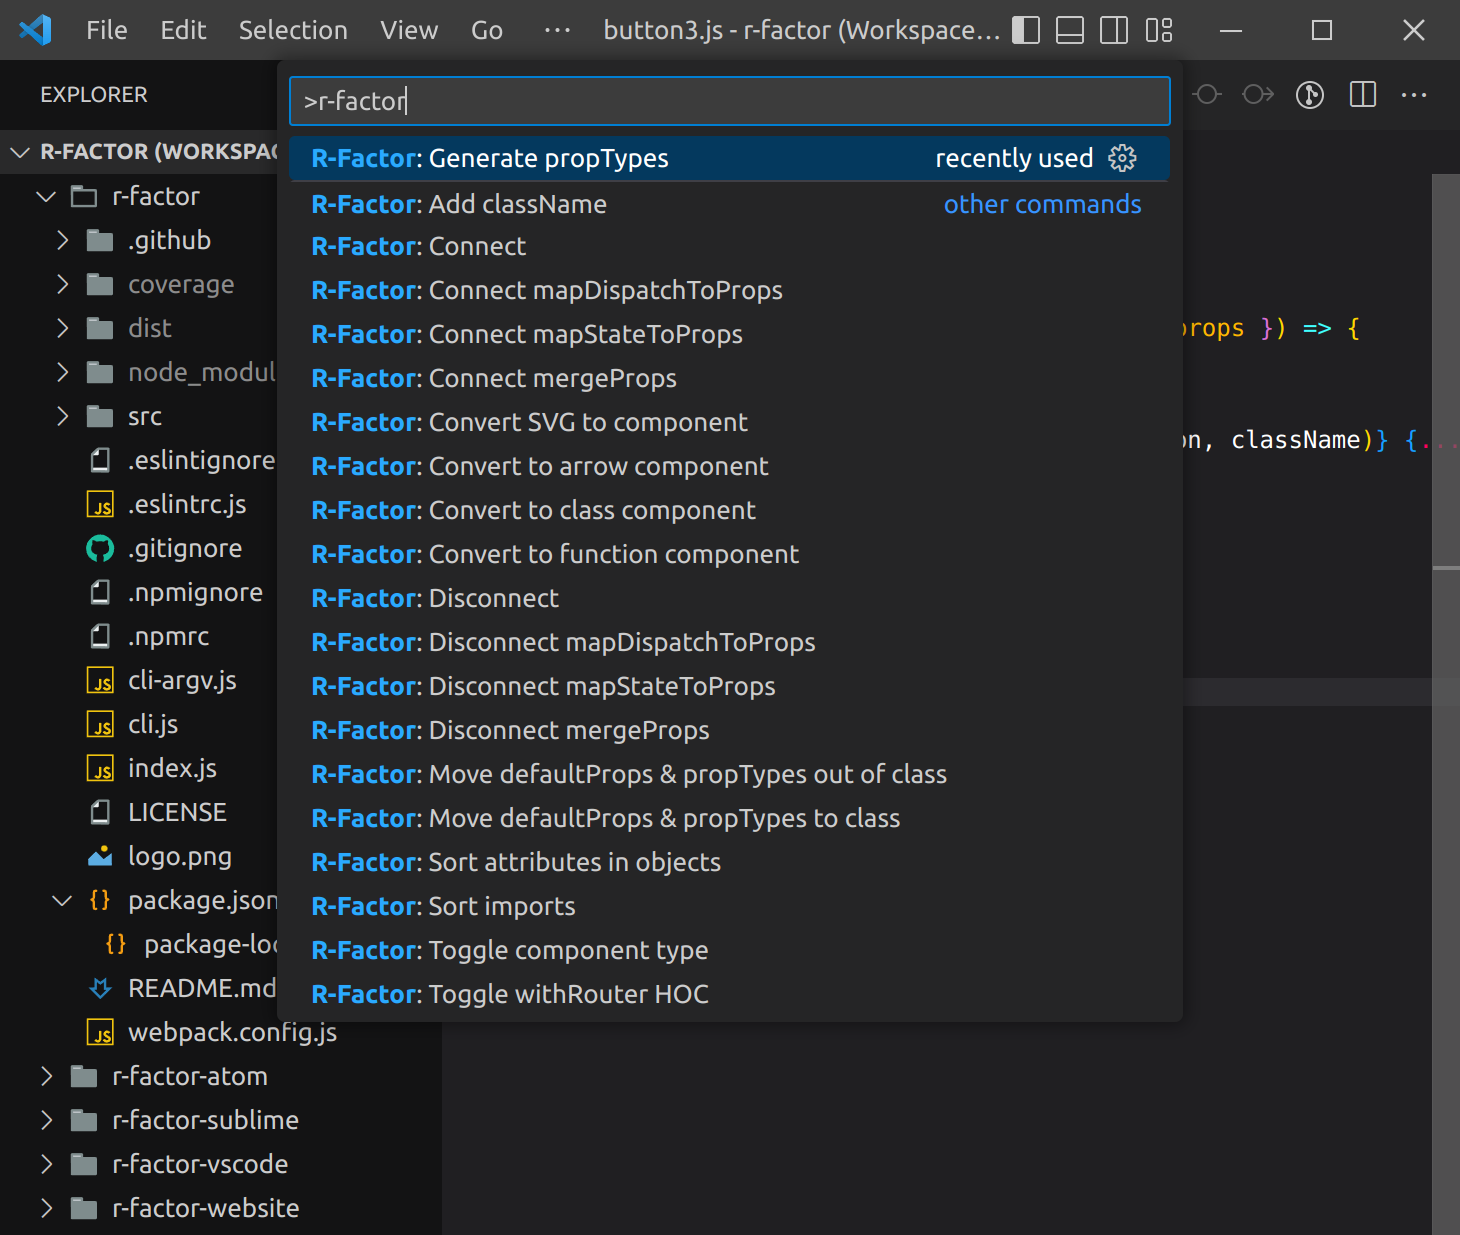
Task: Open Customize Layout icon
Action: pyautogui.click(x=1159, y=30)
